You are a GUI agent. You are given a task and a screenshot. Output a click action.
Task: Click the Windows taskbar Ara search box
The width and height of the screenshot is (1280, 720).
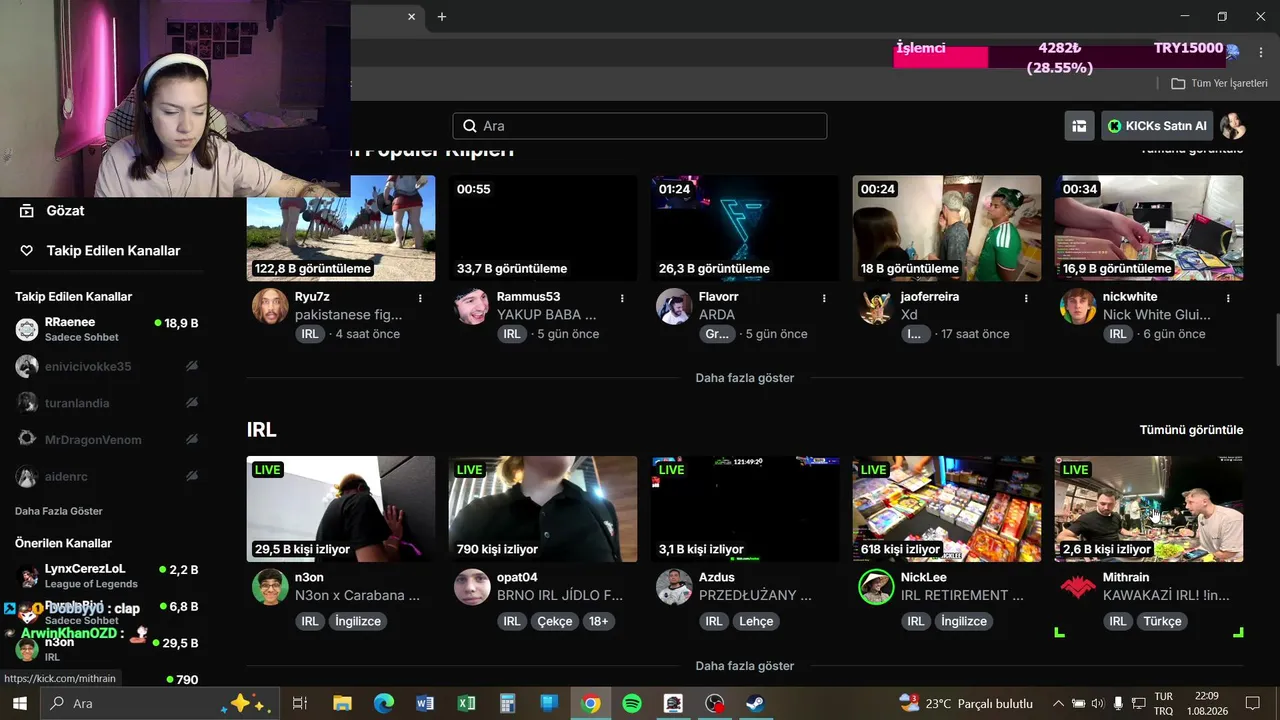(158, 704)
